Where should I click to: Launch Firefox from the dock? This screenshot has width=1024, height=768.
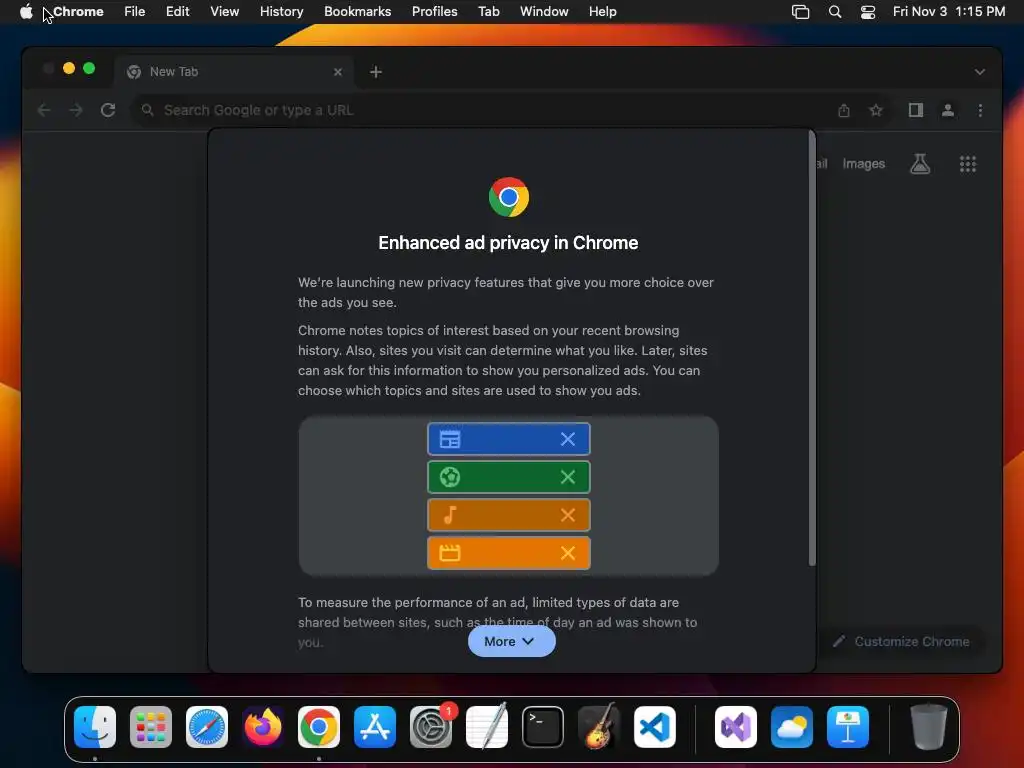(263, 727)
